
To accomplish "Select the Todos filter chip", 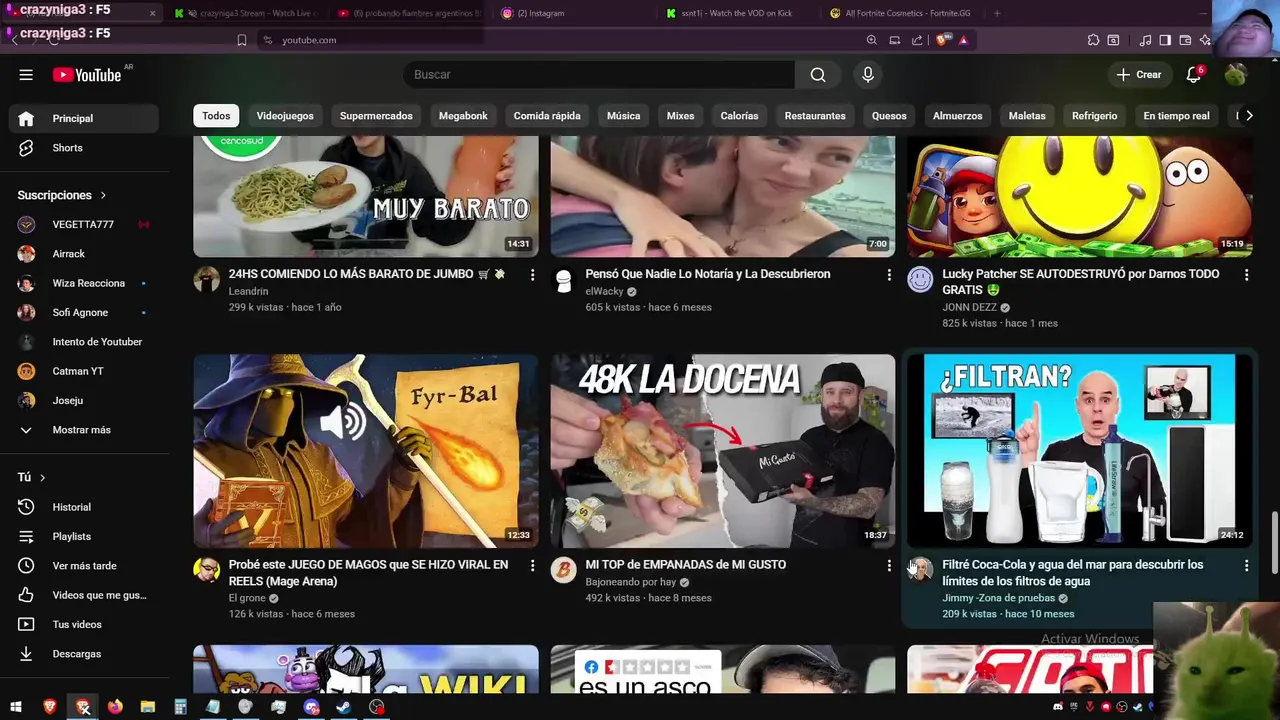I will point(216,116).
